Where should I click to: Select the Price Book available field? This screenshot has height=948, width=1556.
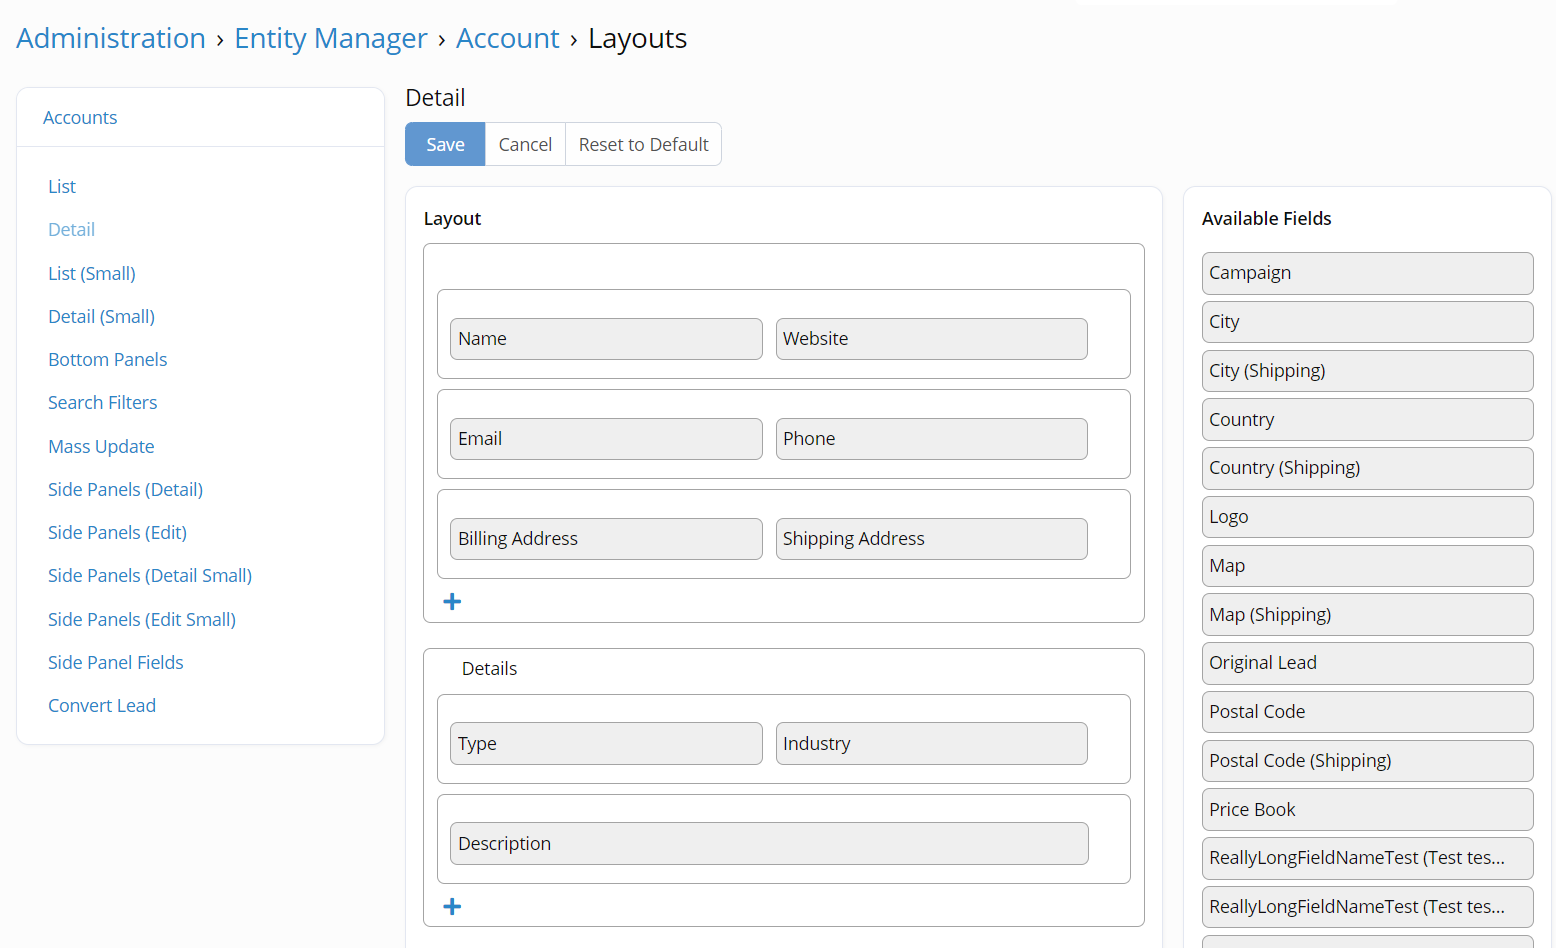point(1366,809)
